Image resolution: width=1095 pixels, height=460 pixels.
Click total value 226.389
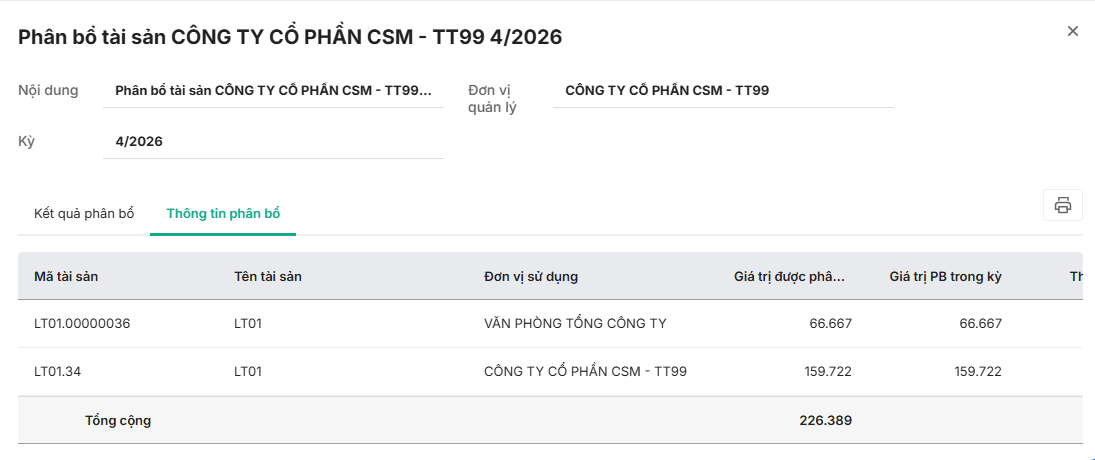825,421
